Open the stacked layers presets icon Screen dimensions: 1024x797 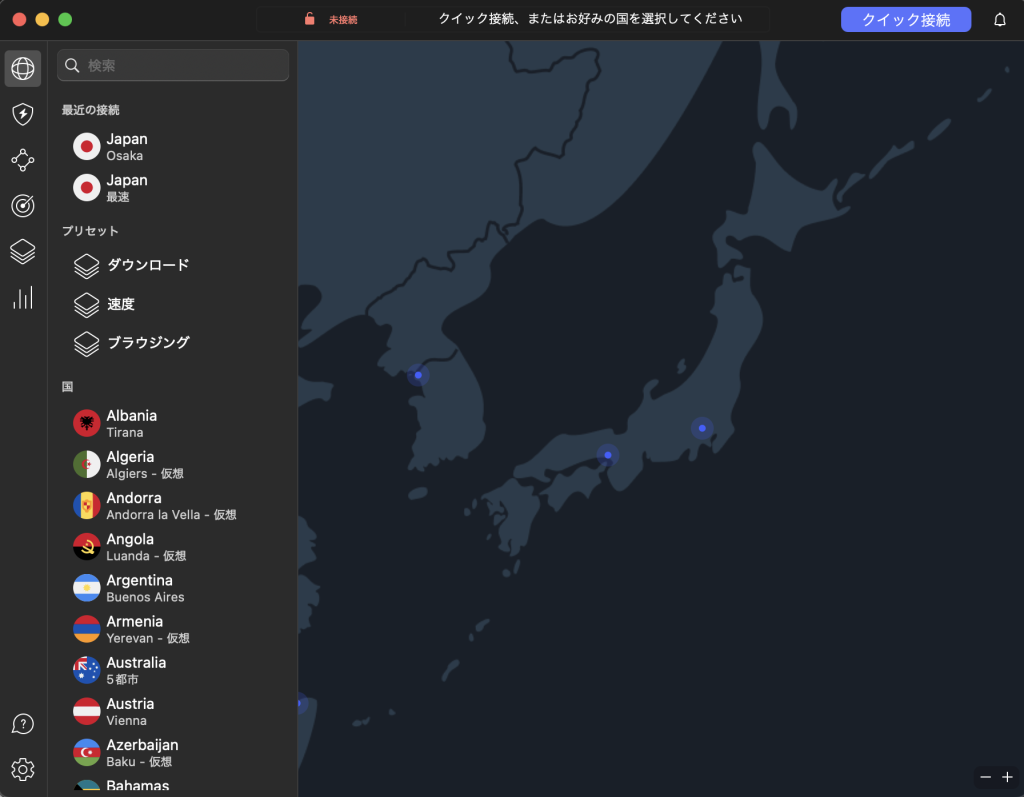pos(23,251)
